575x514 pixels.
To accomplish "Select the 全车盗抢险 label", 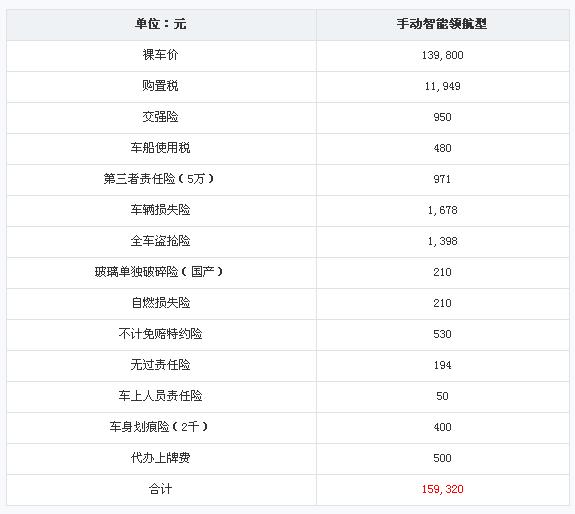I will tap(161, 241).
